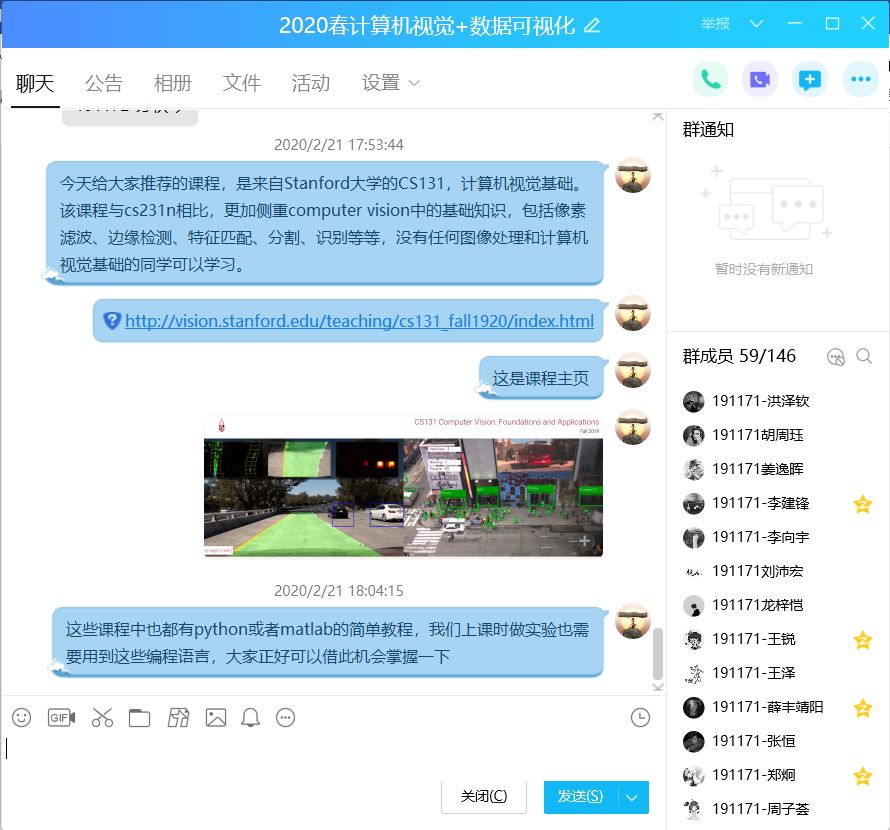Insert a picture into the message
The image size is (890, 830).
tap(216, 718)
